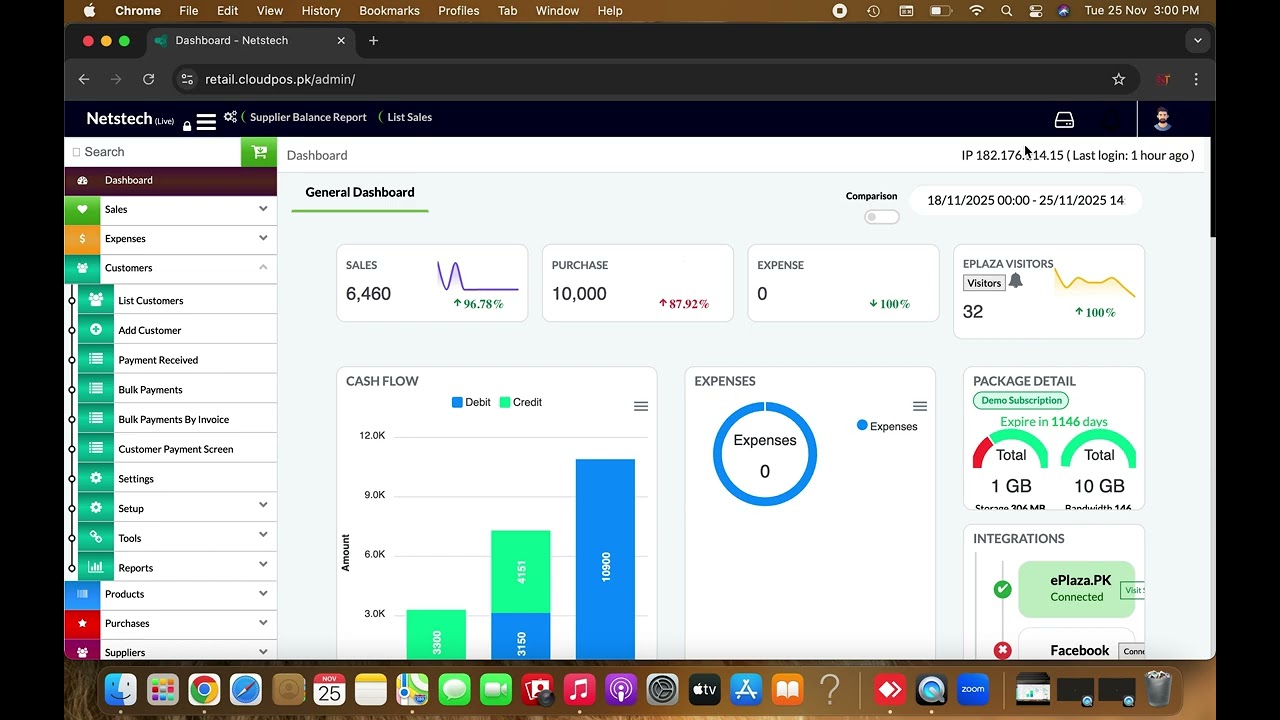Bookmark page with the star icon
The height and width of the screenshot is (720, 1280).
(x=1119, y=79)
